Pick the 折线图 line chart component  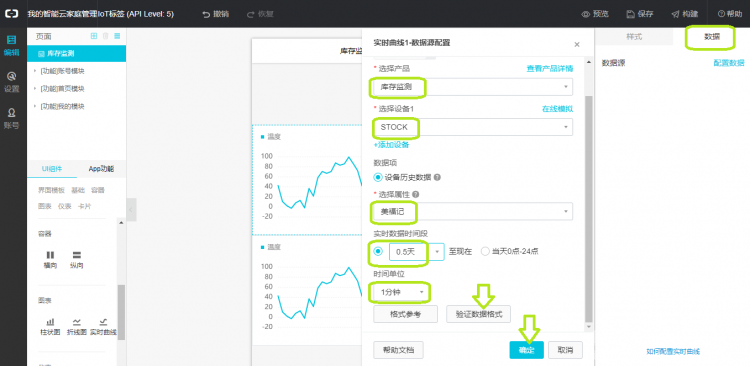pyautogui.click(x=77, y=326)
